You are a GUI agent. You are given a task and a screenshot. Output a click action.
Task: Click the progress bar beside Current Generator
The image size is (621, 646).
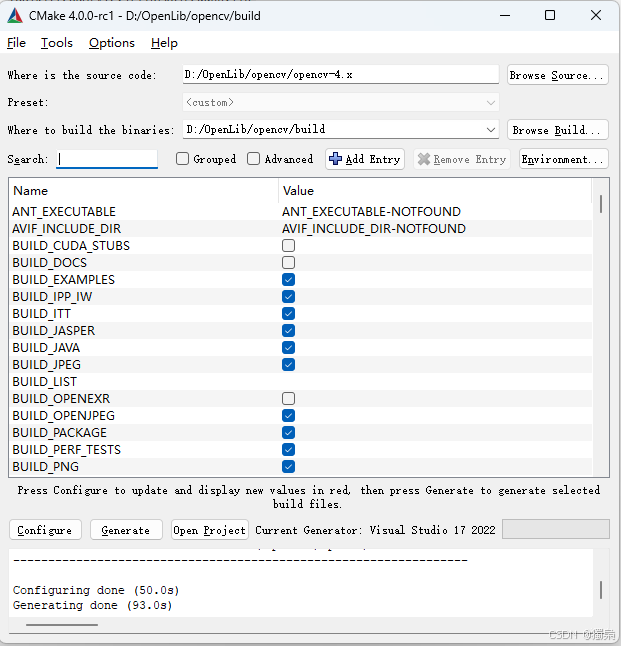tap(555, 529)
